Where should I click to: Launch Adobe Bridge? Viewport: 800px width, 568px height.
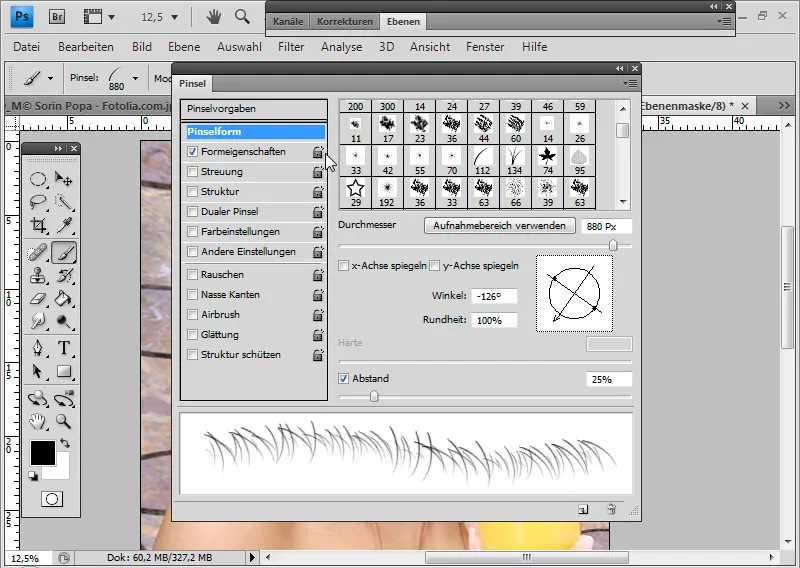57,17
